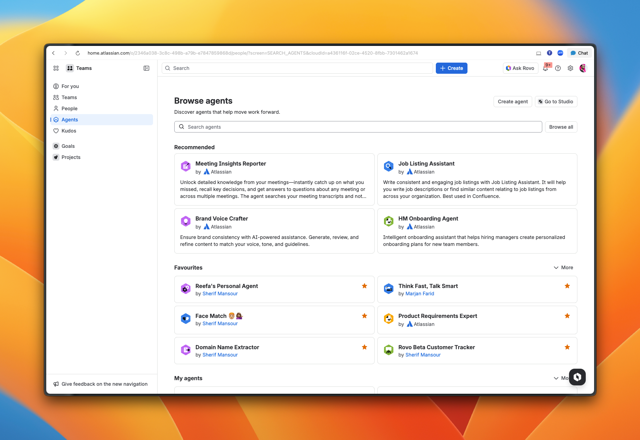Open Brand Voice Crafter title
Screen dimensions: 640x440
pos(222,218)
